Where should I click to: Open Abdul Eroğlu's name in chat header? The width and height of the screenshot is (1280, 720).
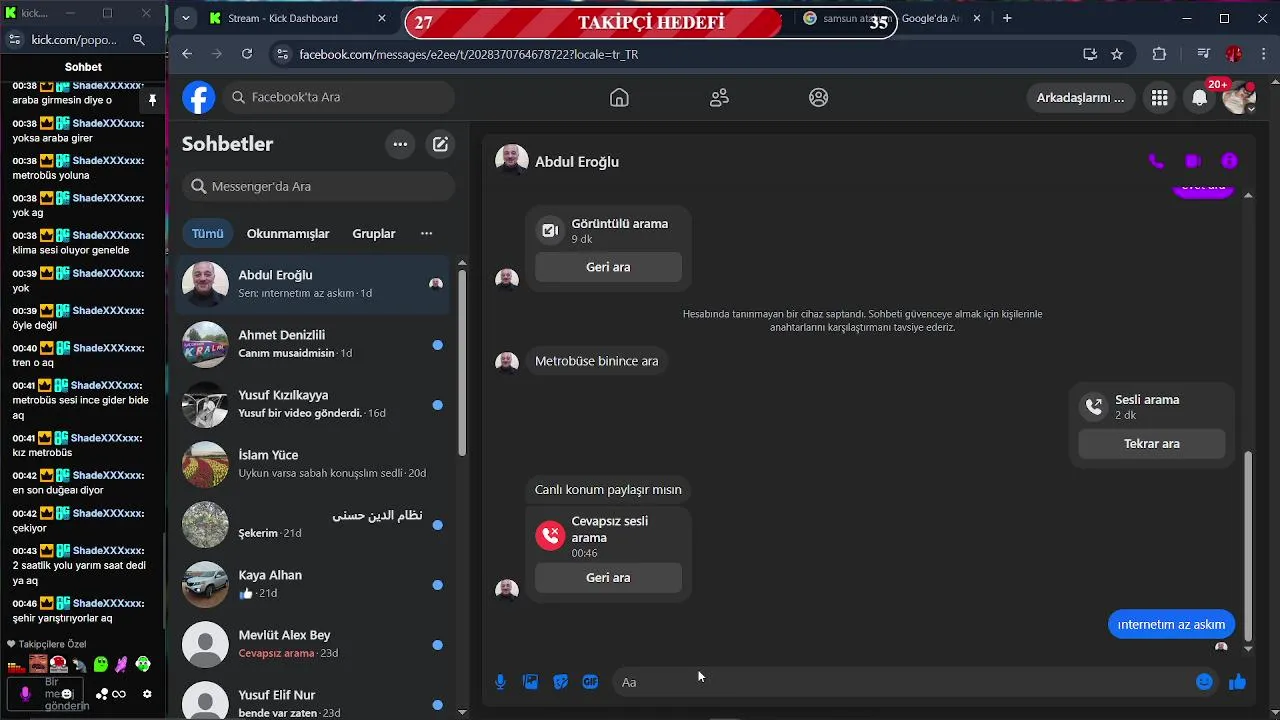click(577, 161)
